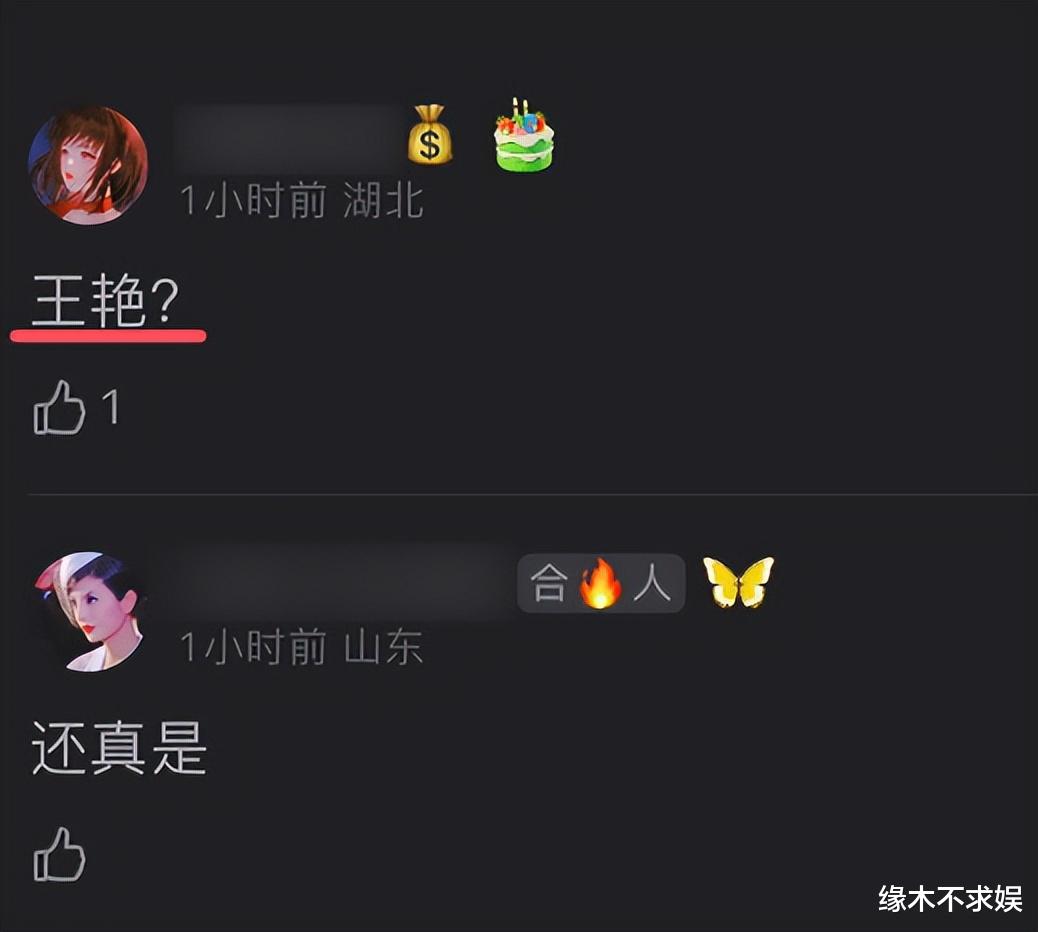
Task: Click the like count 1
Action: 111,407
